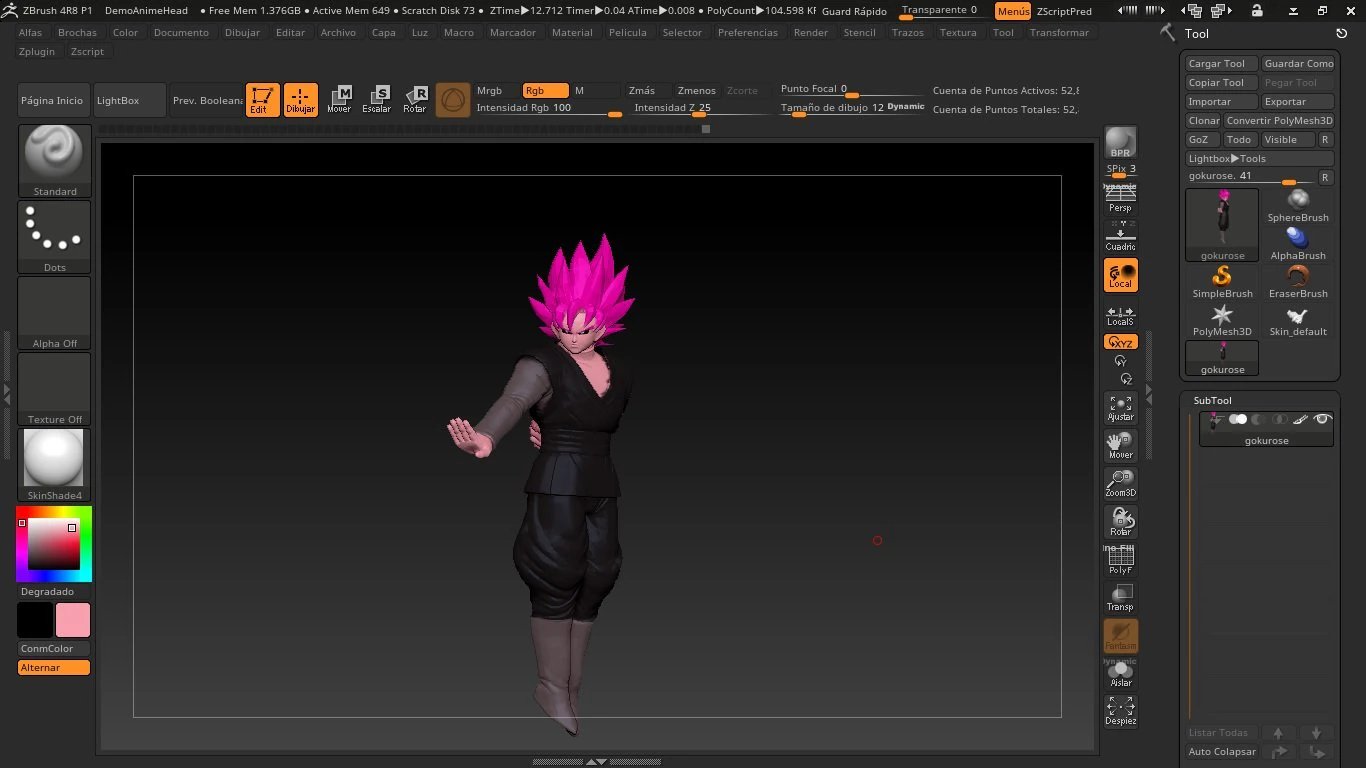1366x768 pixels.
Task: Open LightBox from the top shelf
Action: coord(129,100)
